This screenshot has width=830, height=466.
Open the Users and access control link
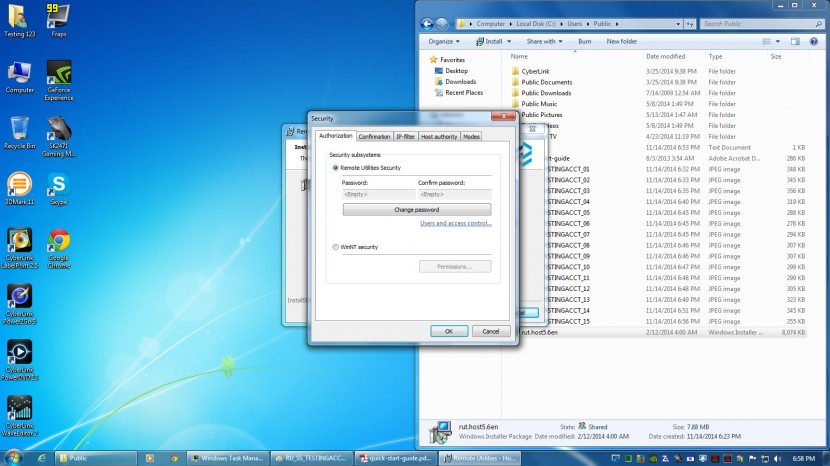(456, 223)
